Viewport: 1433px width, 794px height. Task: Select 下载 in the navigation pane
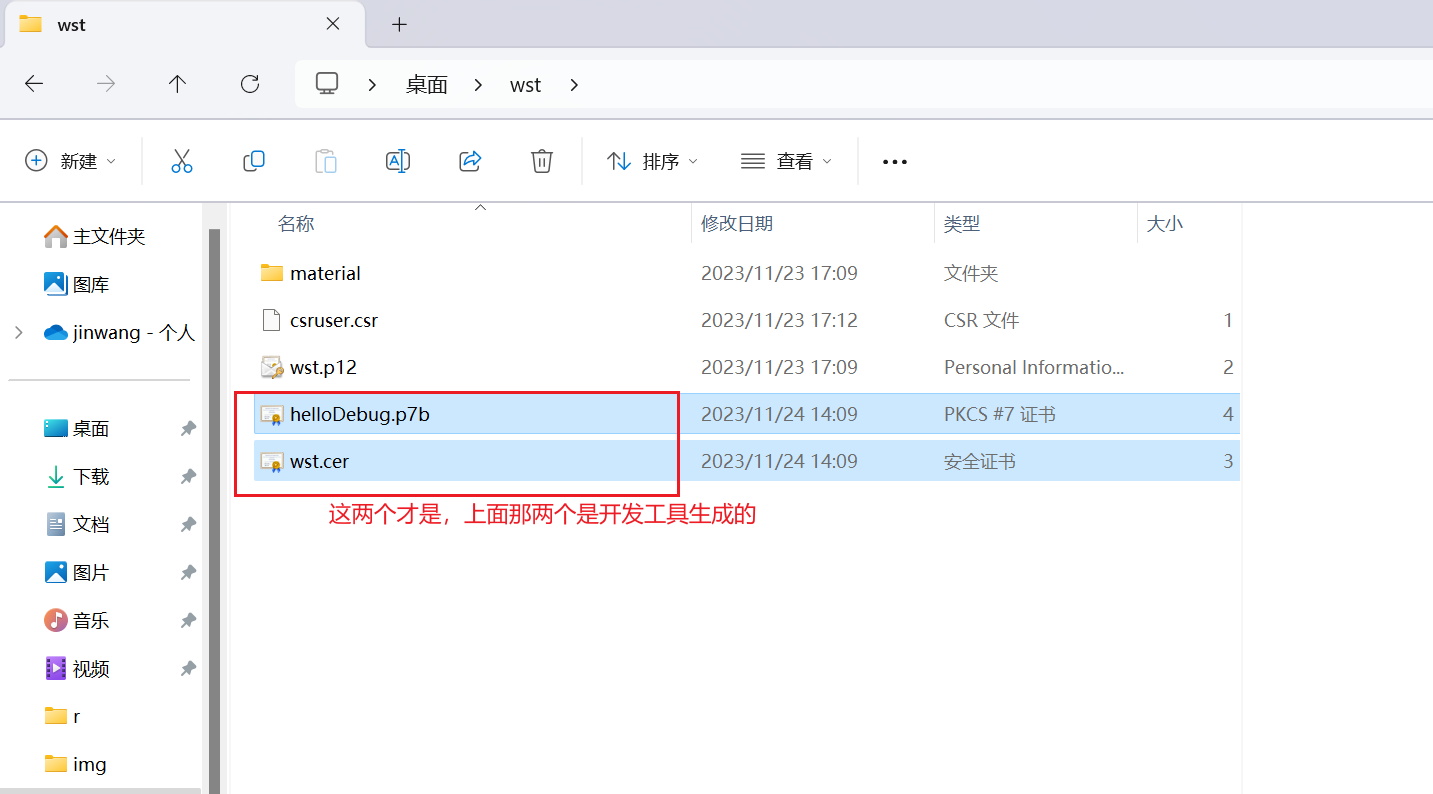(x=90, y=477)
